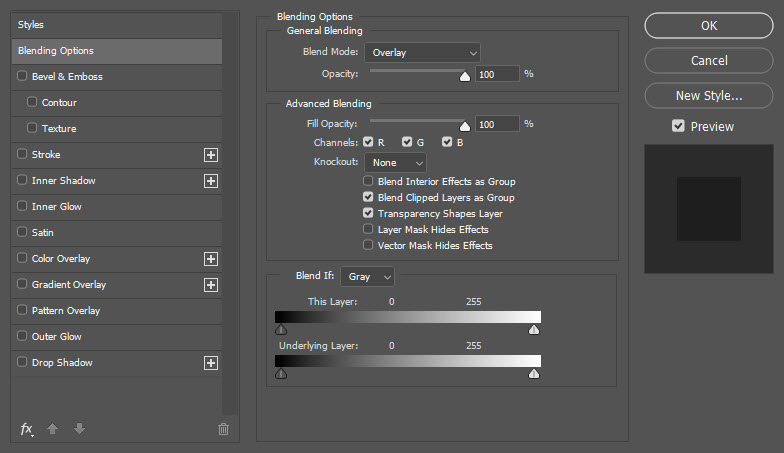Screen dimensions: 784x453
Task: Click the plus icon beside Drop Shadow
Action: coord(210,363)
